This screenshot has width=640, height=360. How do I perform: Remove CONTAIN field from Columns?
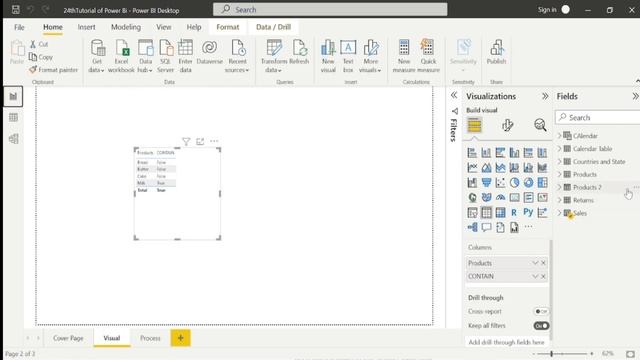pyautogui.click(x=543, y=276)
